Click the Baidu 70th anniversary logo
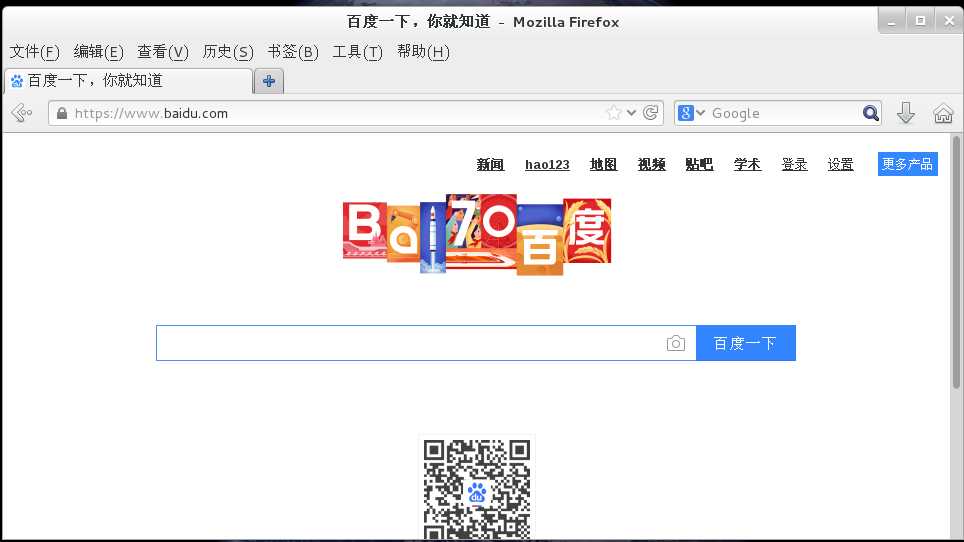Image resolution: width=964 pixels, height=542 pixels. [x=476, y=234]
